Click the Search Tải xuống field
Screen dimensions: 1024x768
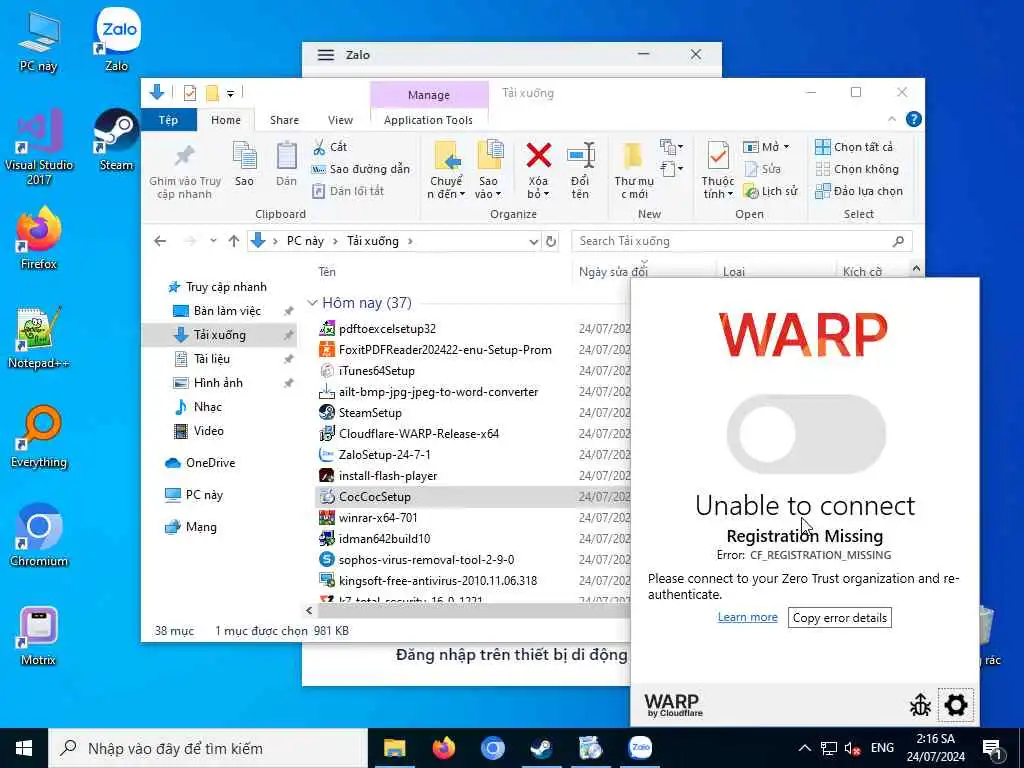[741, 242]
